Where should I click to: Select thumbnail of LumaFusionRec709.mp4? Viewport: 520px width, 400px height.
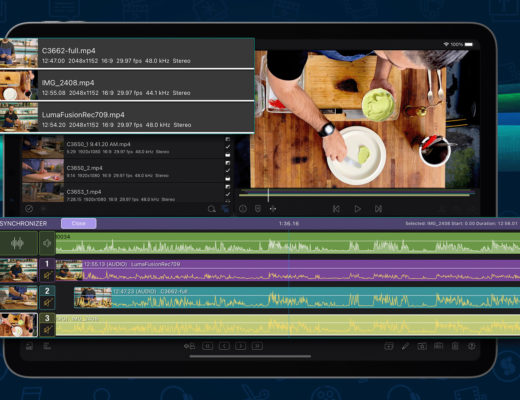tap(19, 117)
